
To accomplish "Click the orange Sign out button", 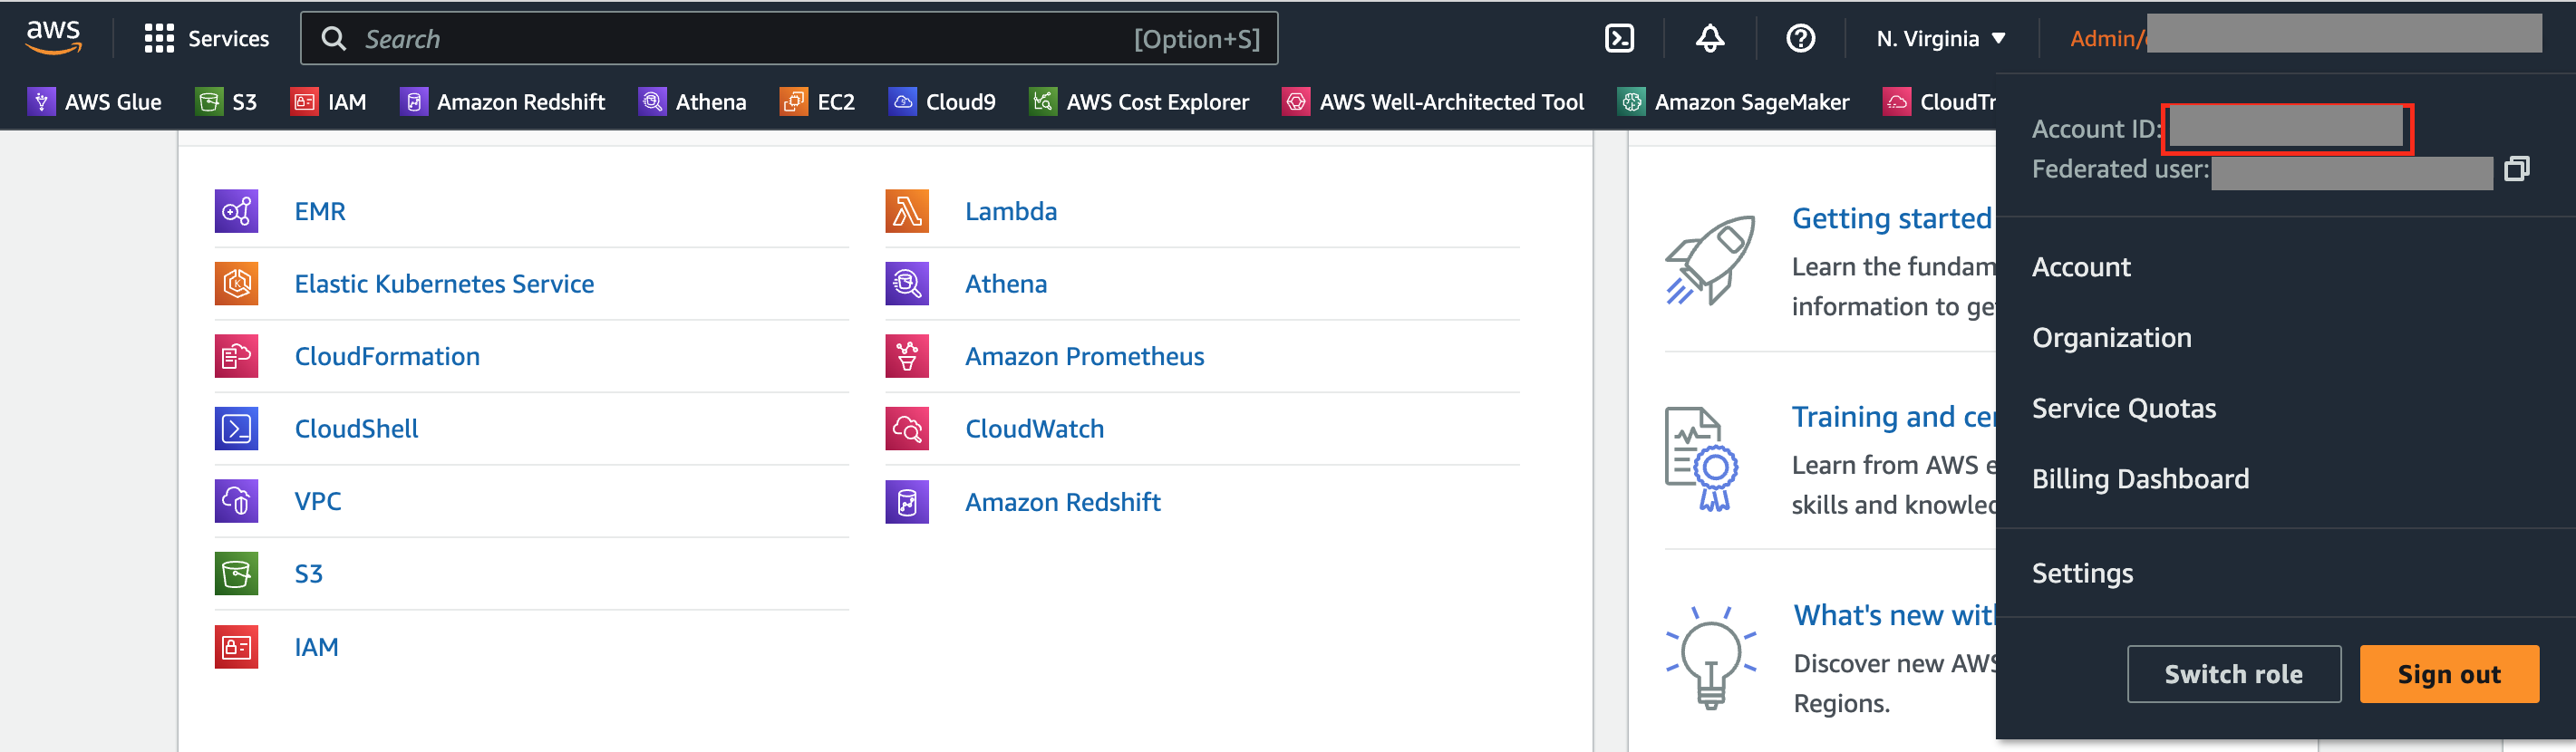I will pos(2448,674).
